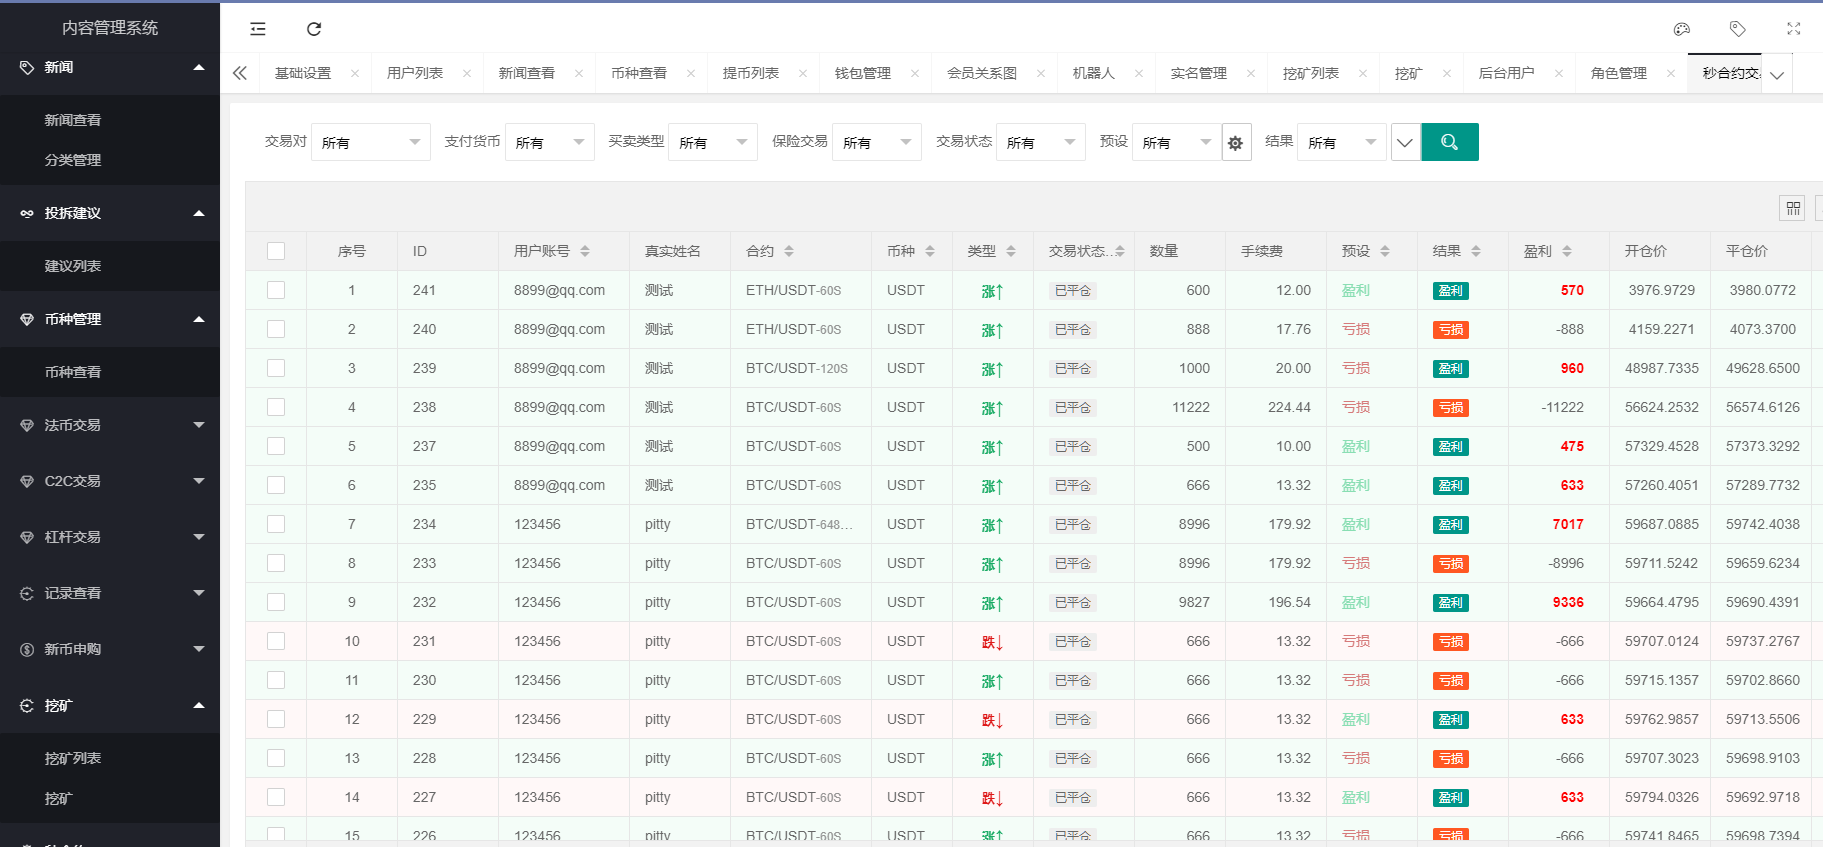
Task: Close the 用户列表 tab
Action: pyautogui.click(x=467, y=73)
